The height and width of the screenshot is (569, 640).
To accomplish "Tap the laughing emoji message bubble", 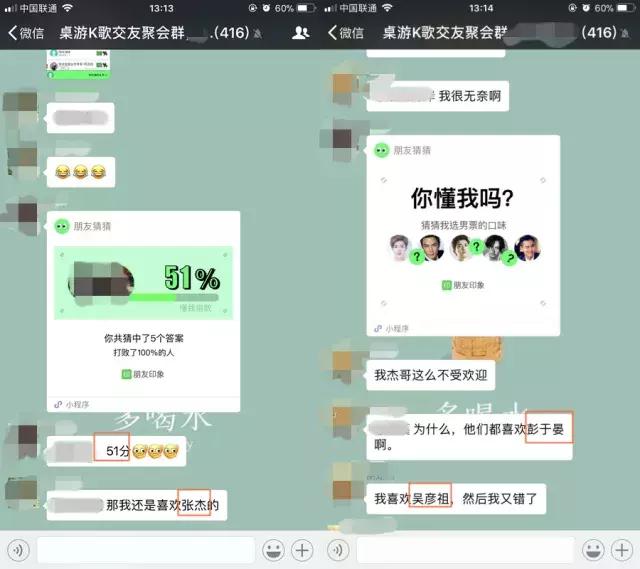I will (81, 172).
